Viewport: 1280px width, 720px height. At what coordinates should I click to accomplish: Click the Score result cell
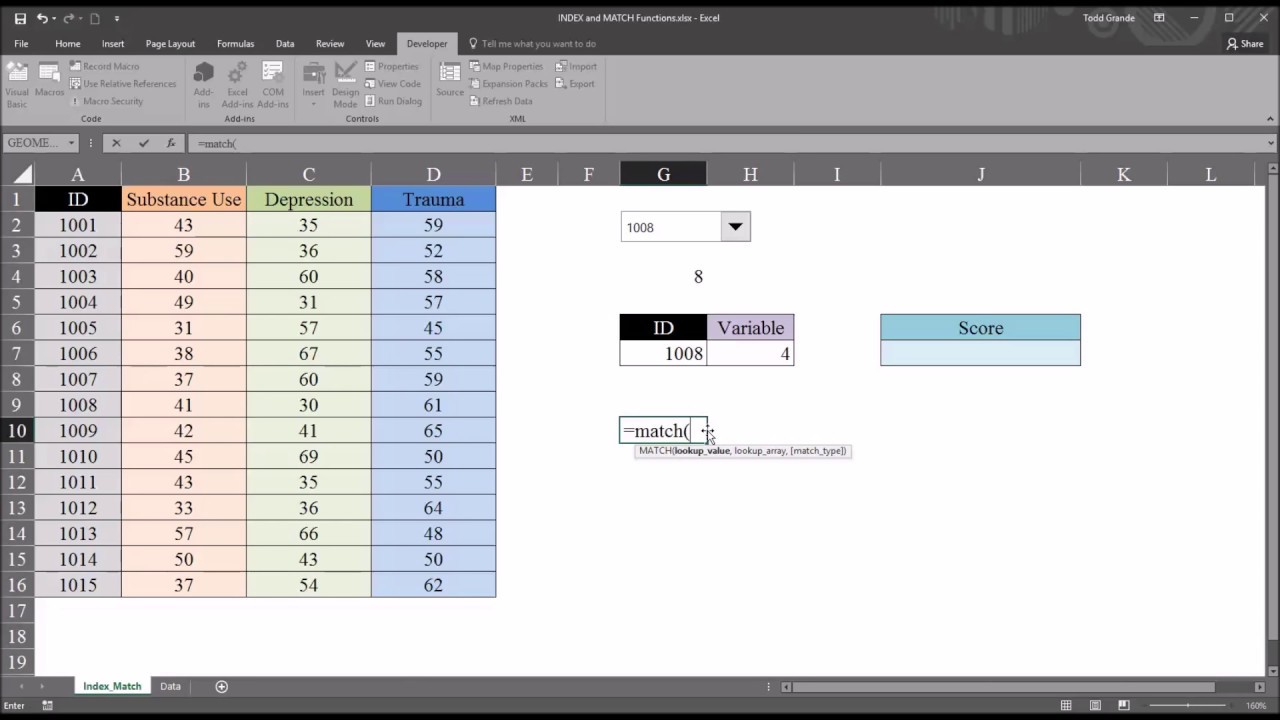pos(980,353)
